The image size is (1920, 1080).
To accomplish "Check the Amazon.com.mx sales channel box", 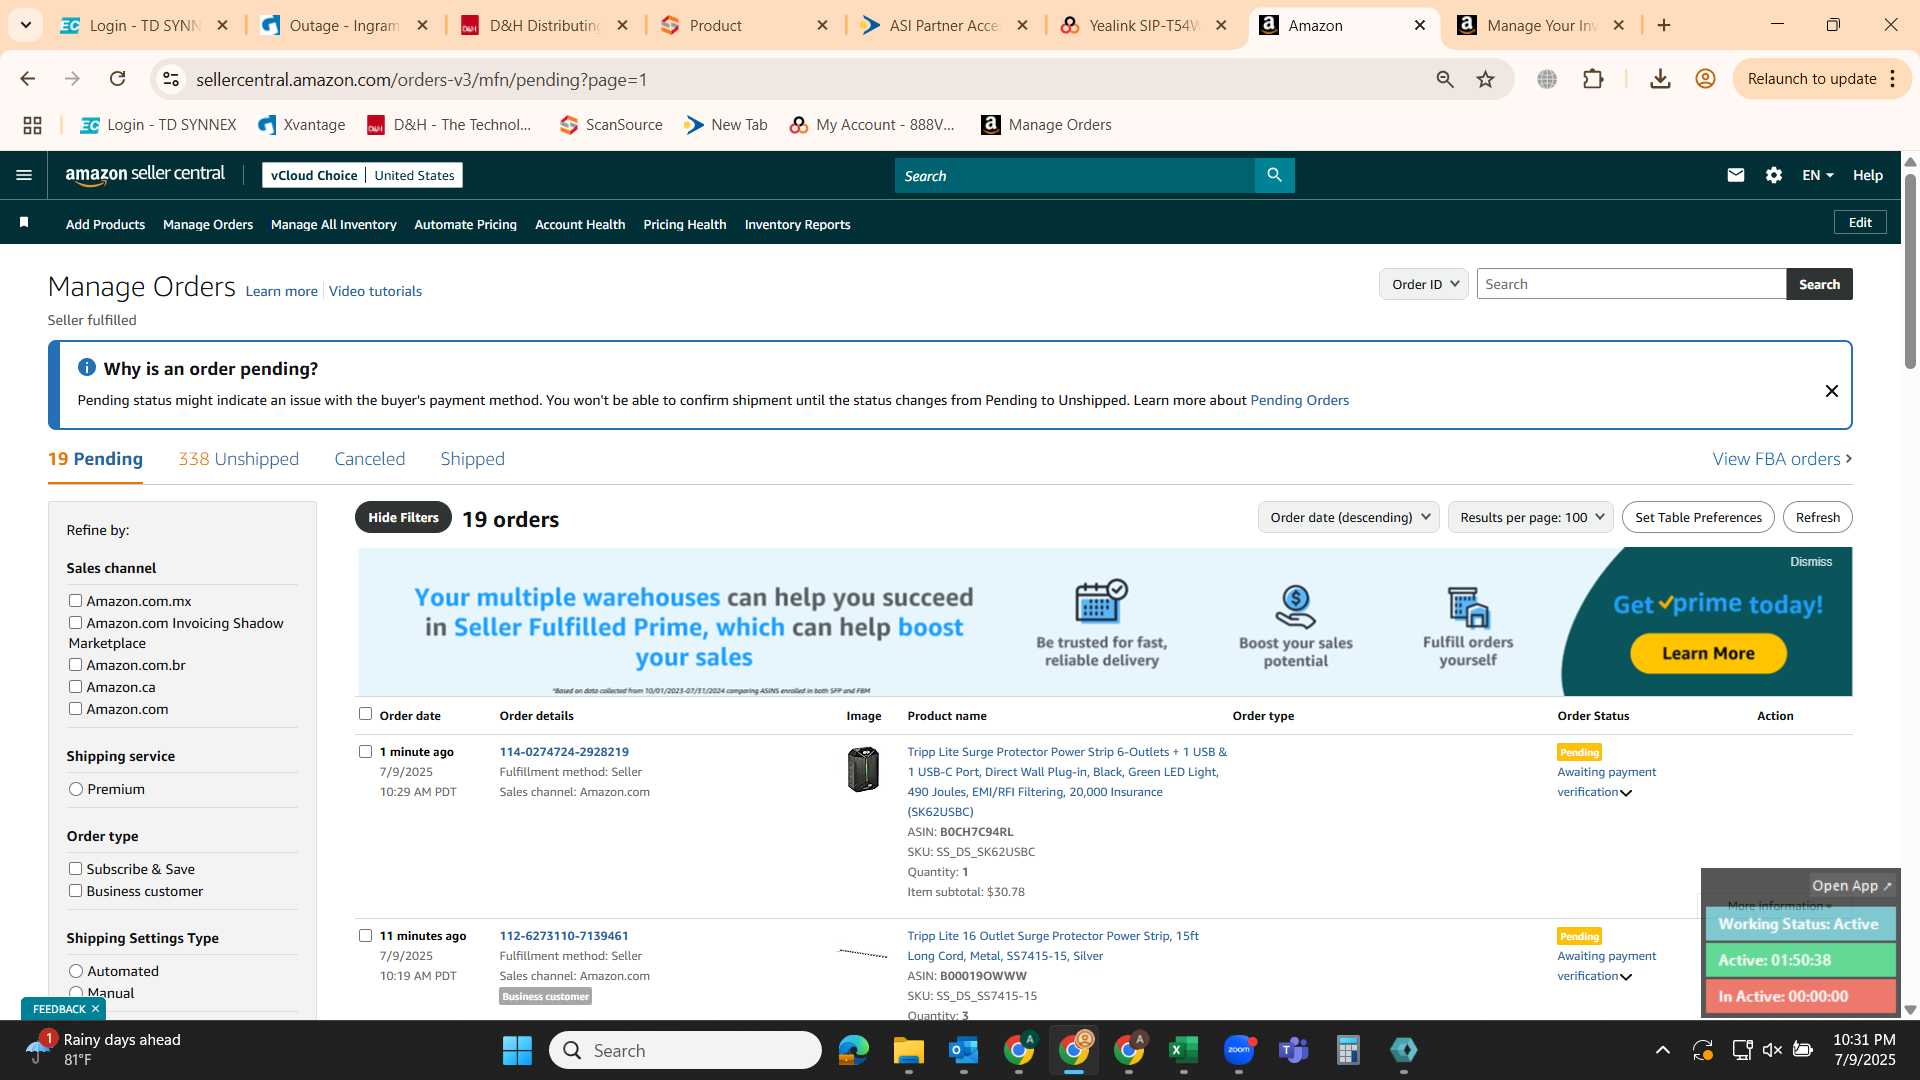I will [x=75, y=600].
